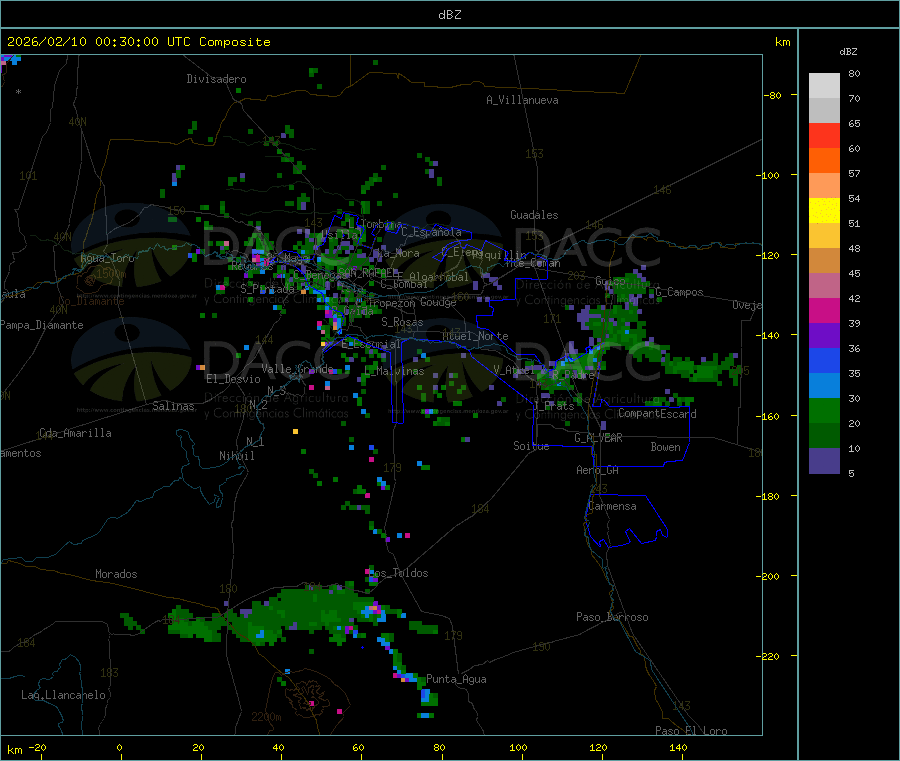The width and height of the screenshot is (900, 761).
Task: Select the light gray 70-80 dBZ swatch
Action: [x=824, y=86]
